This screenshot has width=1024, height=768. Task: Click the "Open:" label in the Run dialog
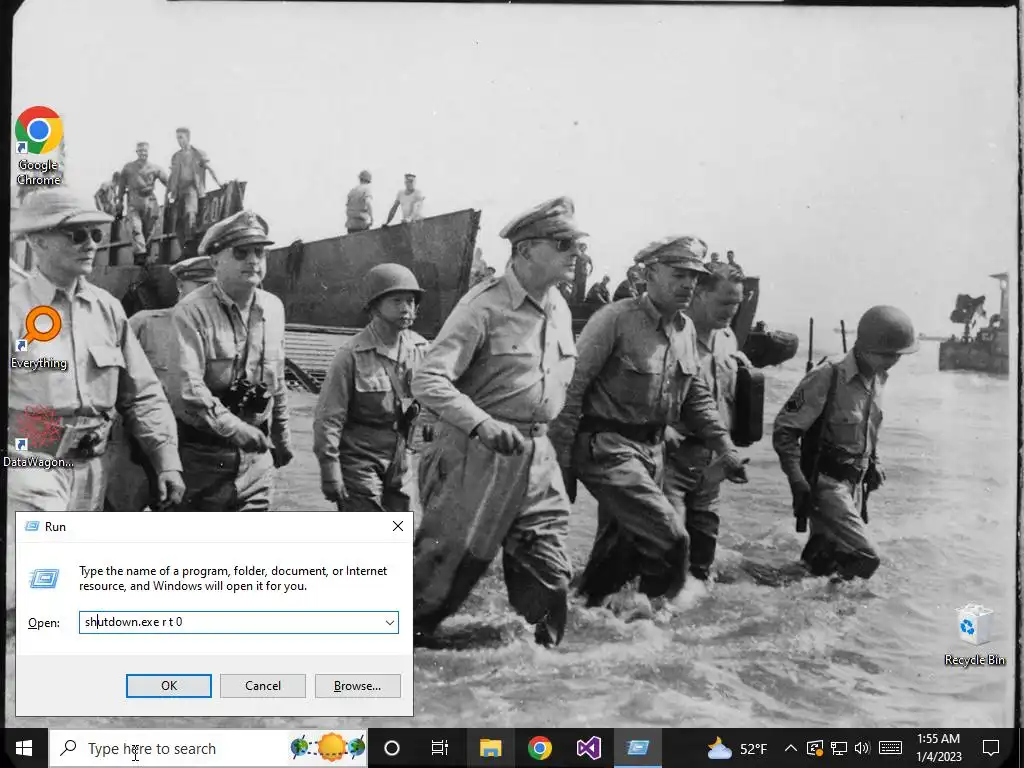tap(44, 623)
